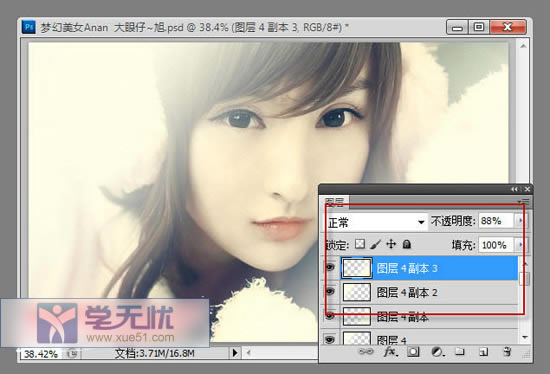Click horizontal scrollbar left arrow
Screen dimensions: 550x374
(248, 353)
